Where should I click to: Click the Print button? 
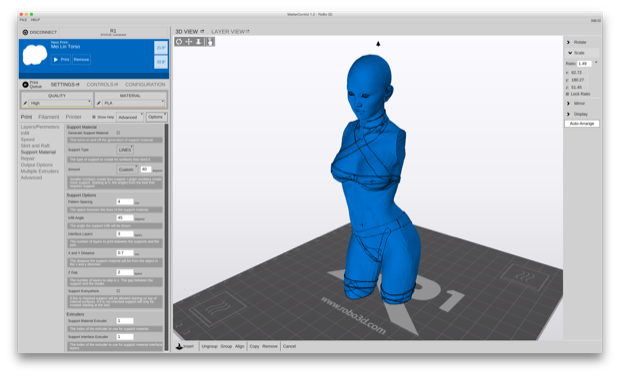point(61,59)
